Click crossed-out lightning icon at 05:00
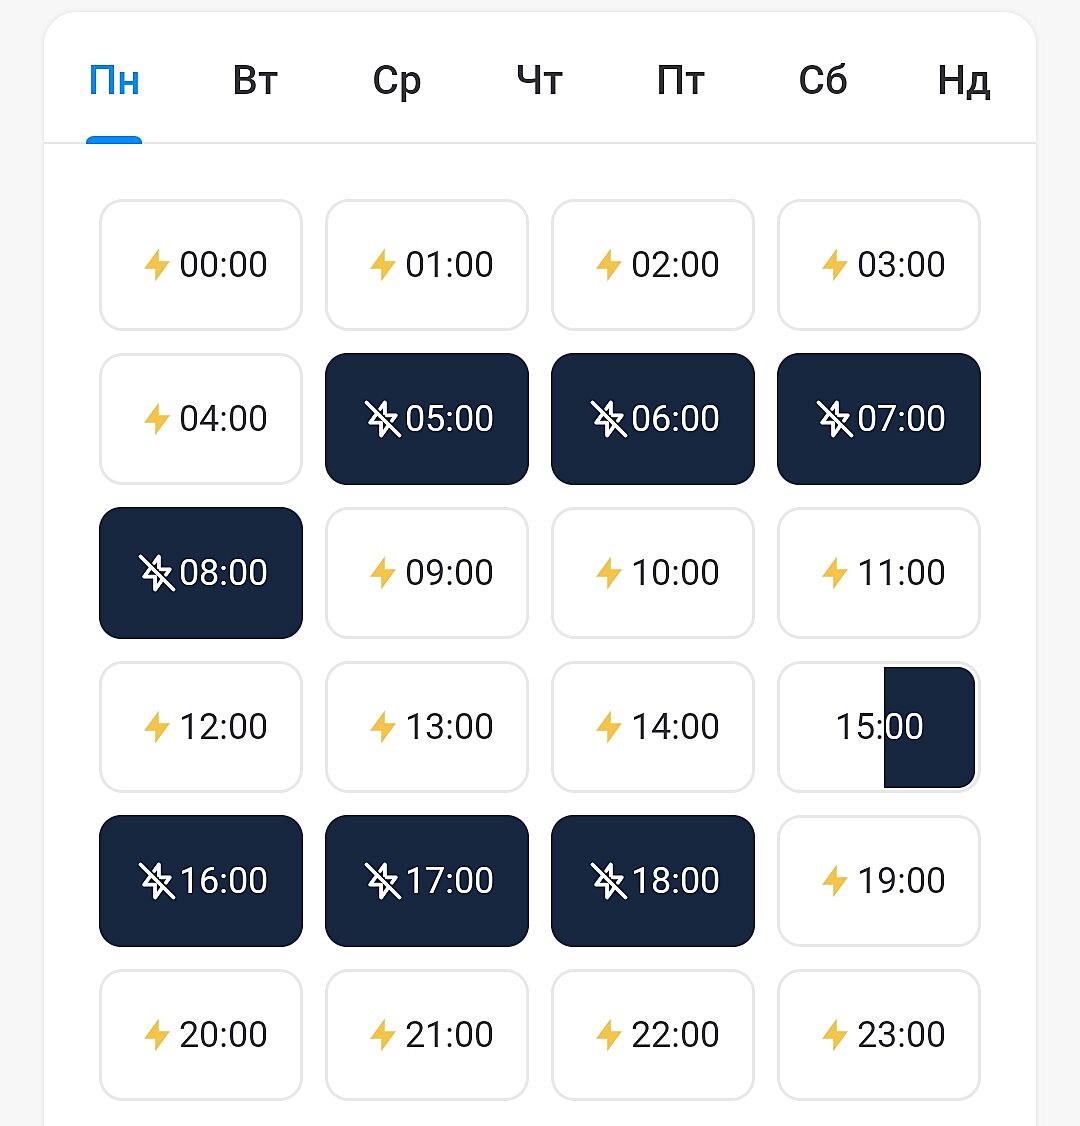 382,419
